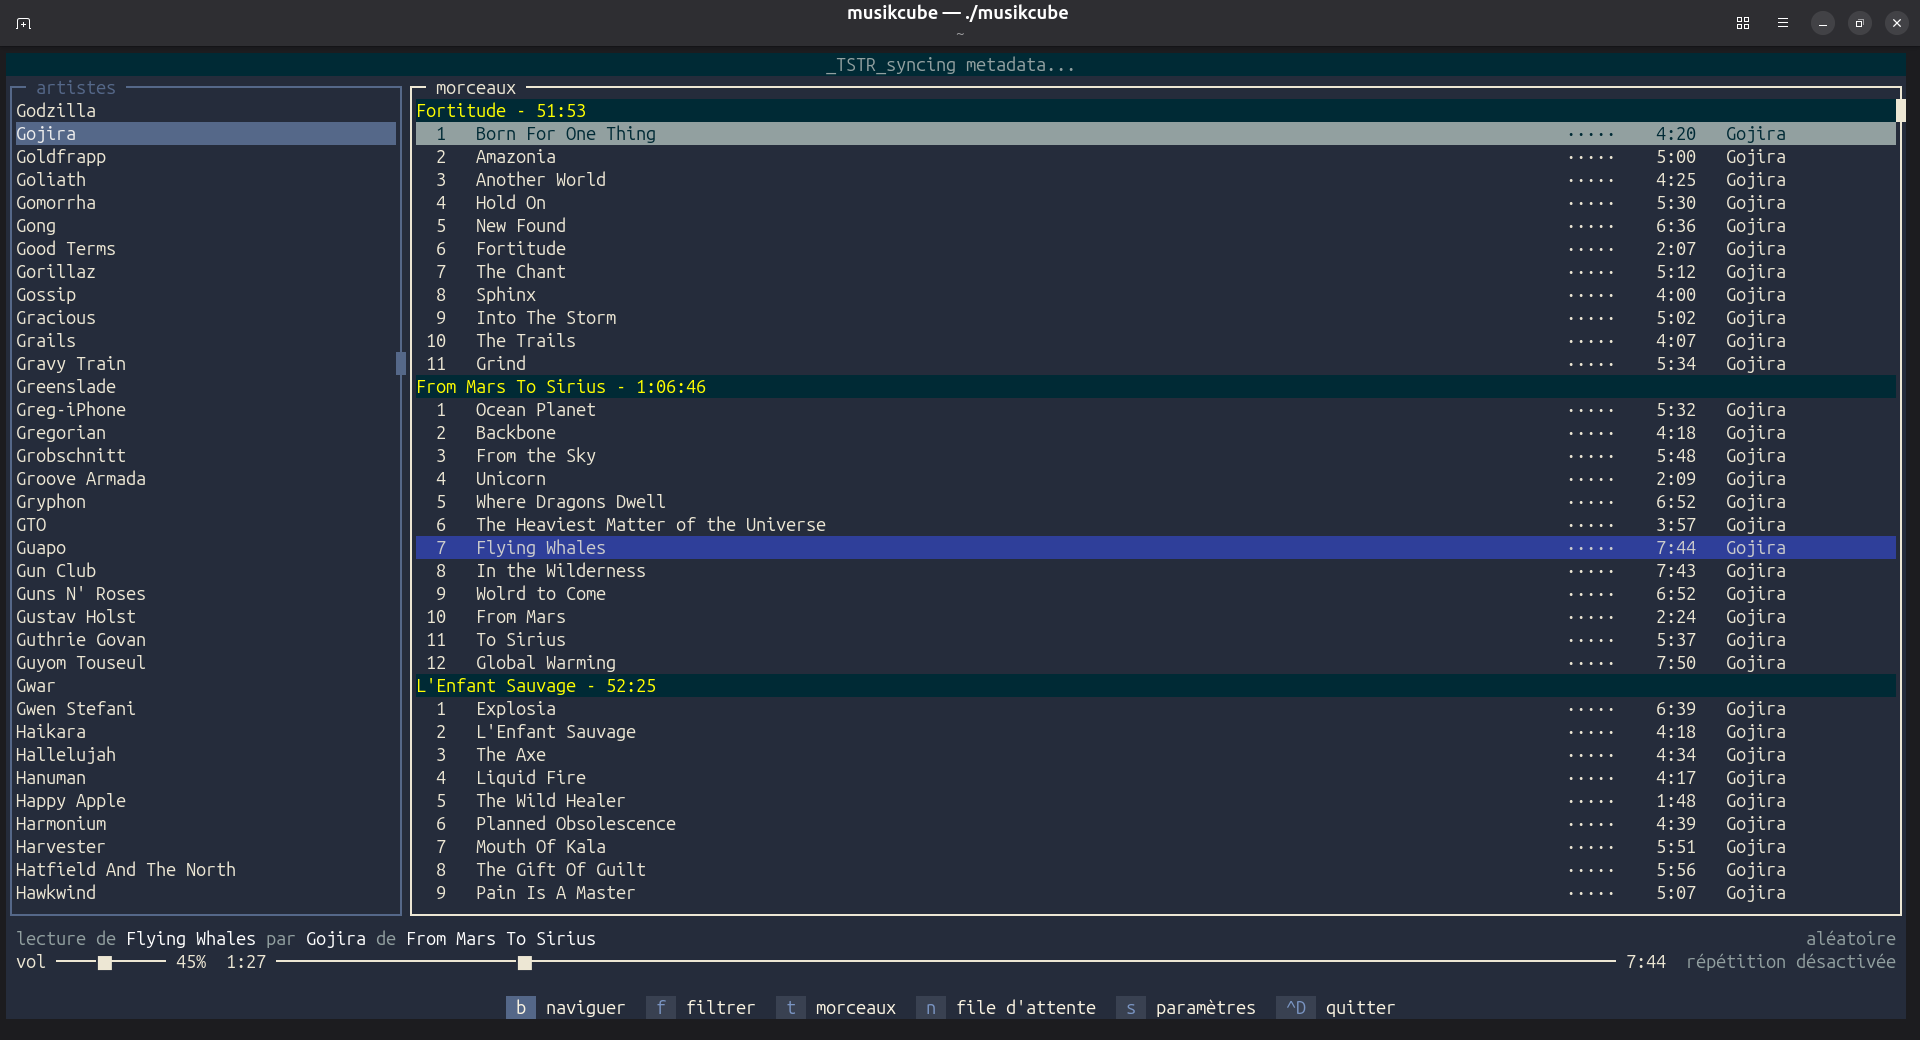Select Gorillaz in the artistes list
Viewport: 1920px width, 1040px height.
[56, 272]
